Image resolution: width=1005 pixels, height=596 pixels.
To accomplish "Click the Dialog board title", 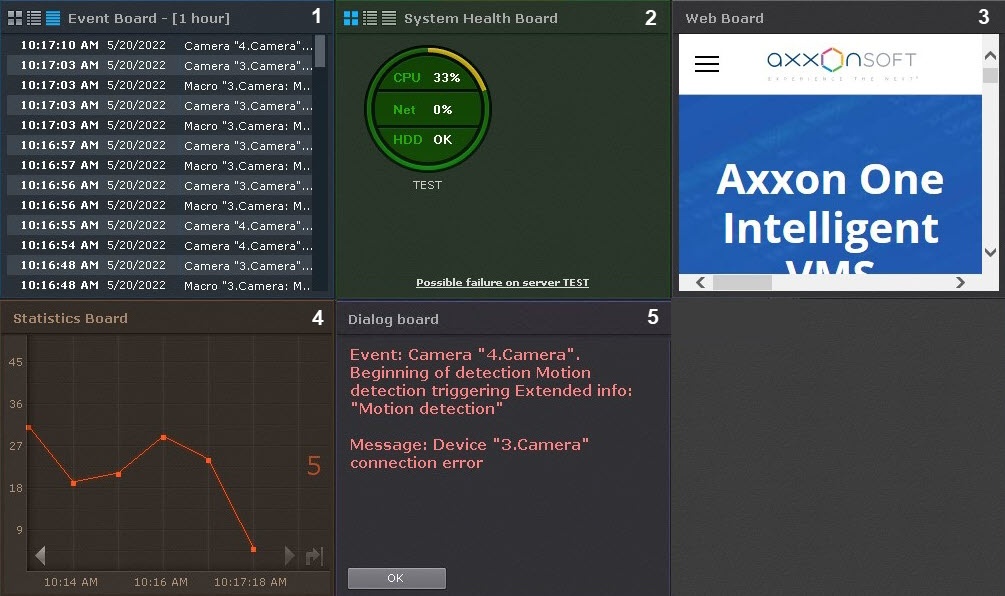I will [394, 319].
